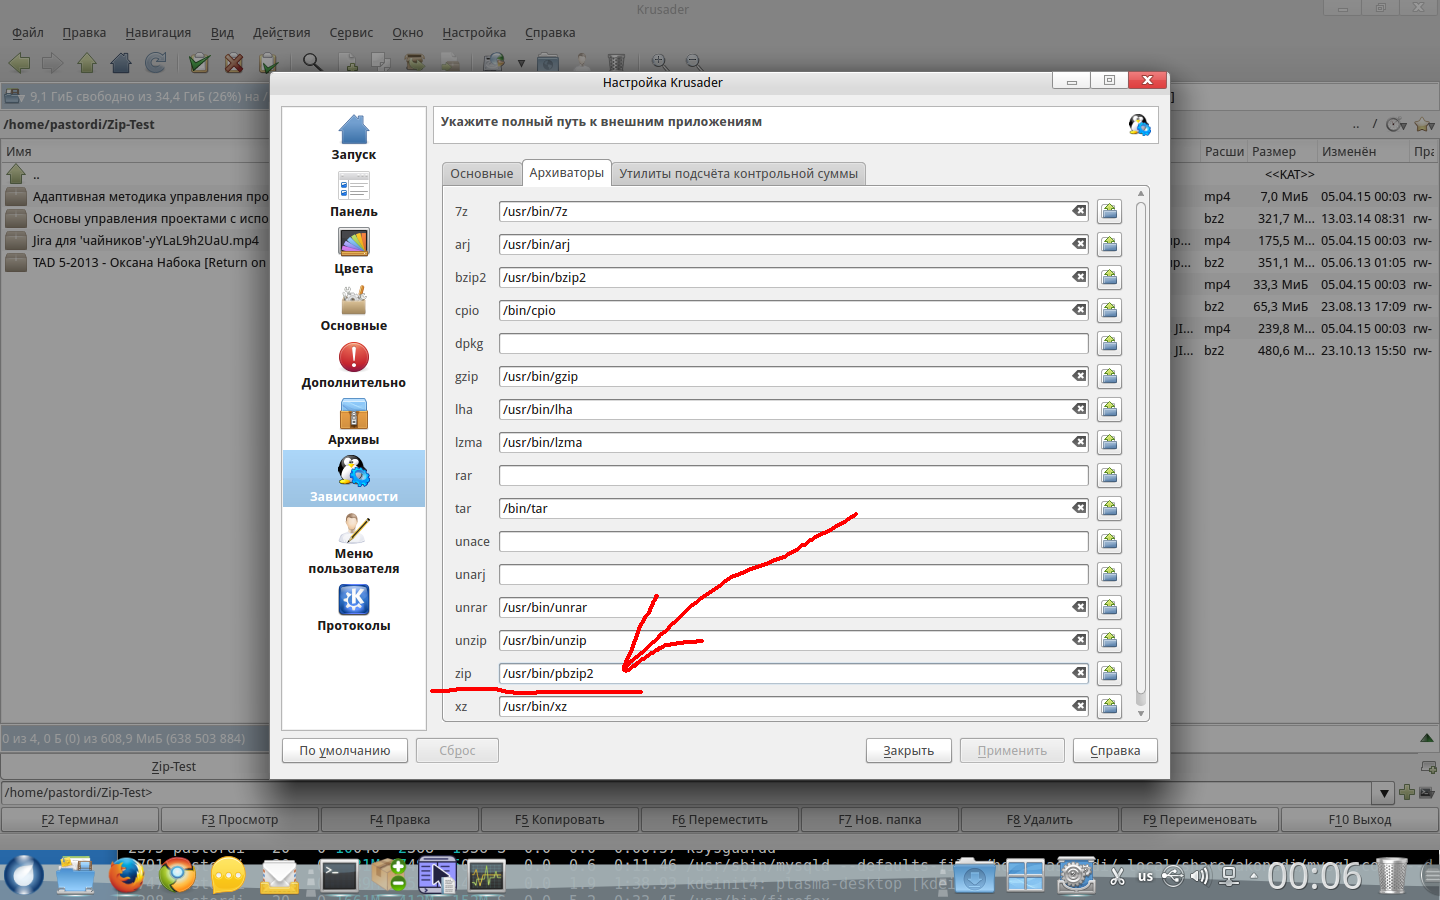This screenshot has width=1440, height=900.
Task: Open the panel history clock dropdown
Action: [1396, 125]
